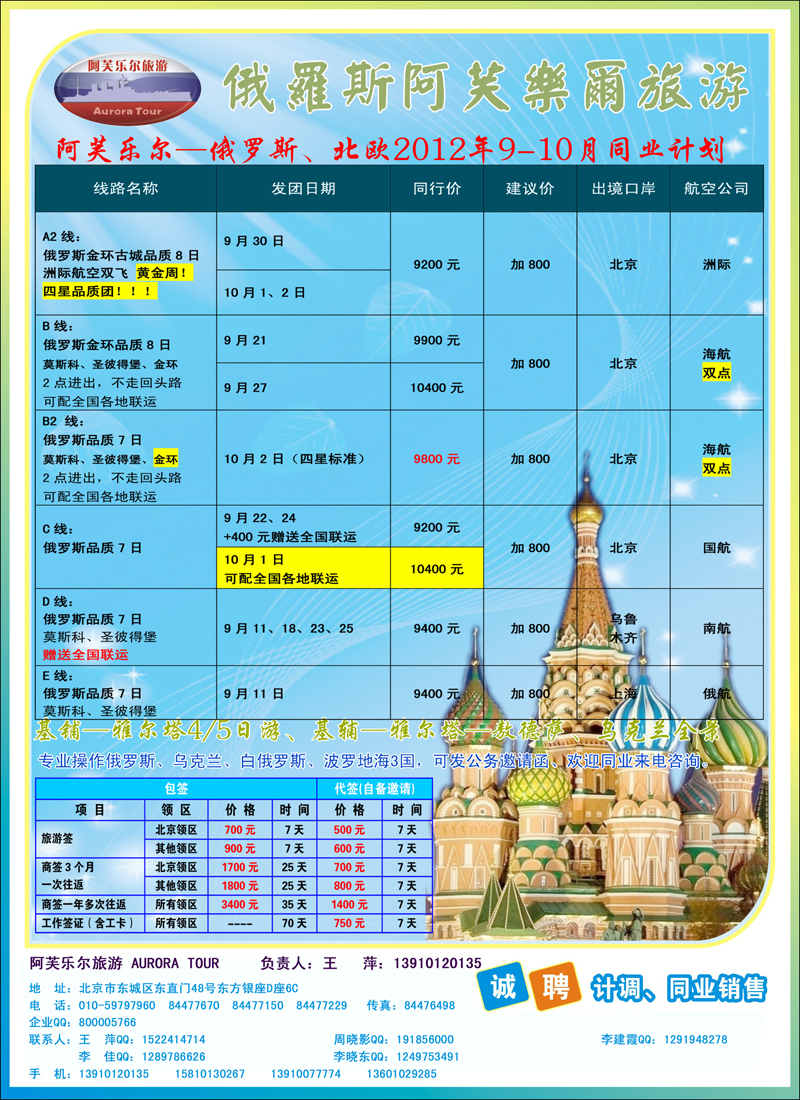Select the red 9800元 price

pos(436,459)
